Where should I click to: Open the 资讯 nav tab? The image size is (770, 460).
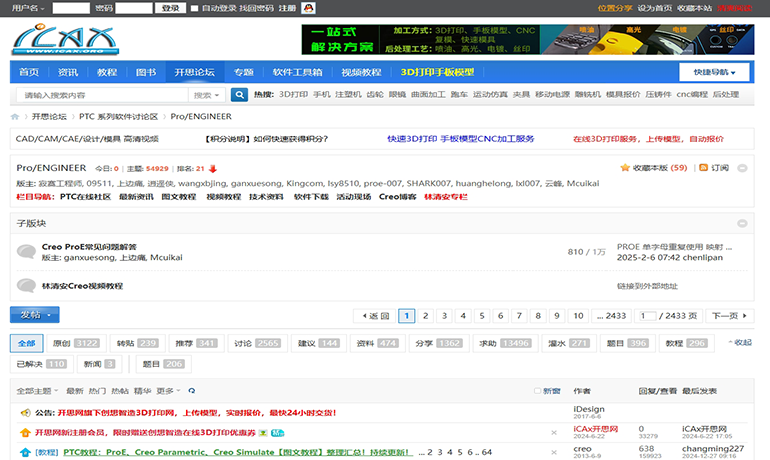68,72
